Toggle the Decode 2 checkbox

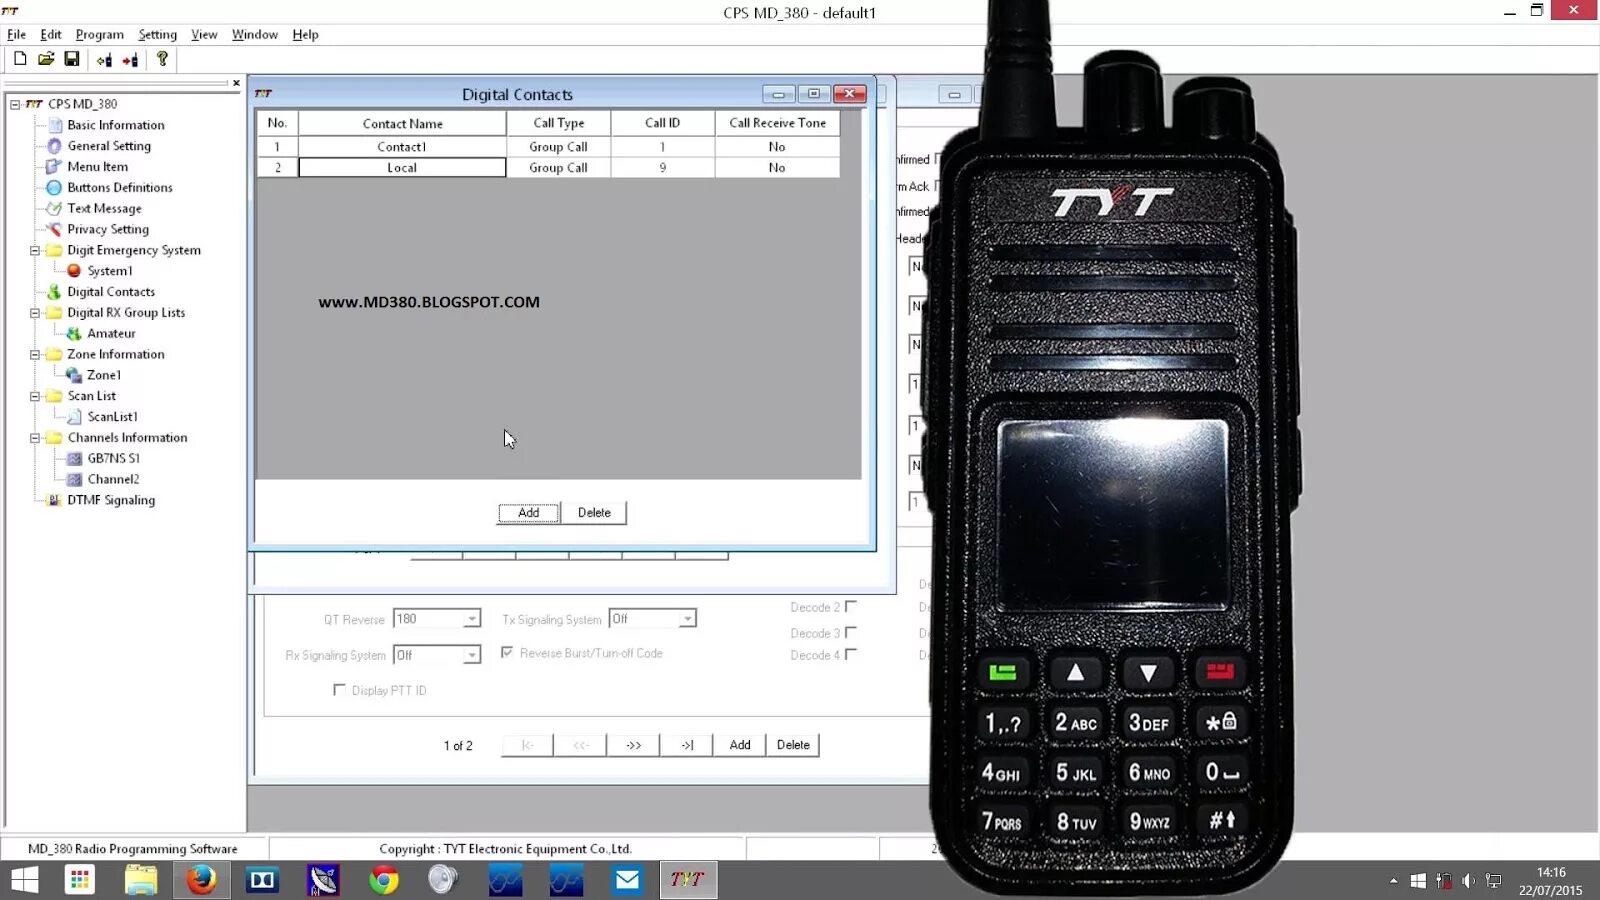pos(851,606)
